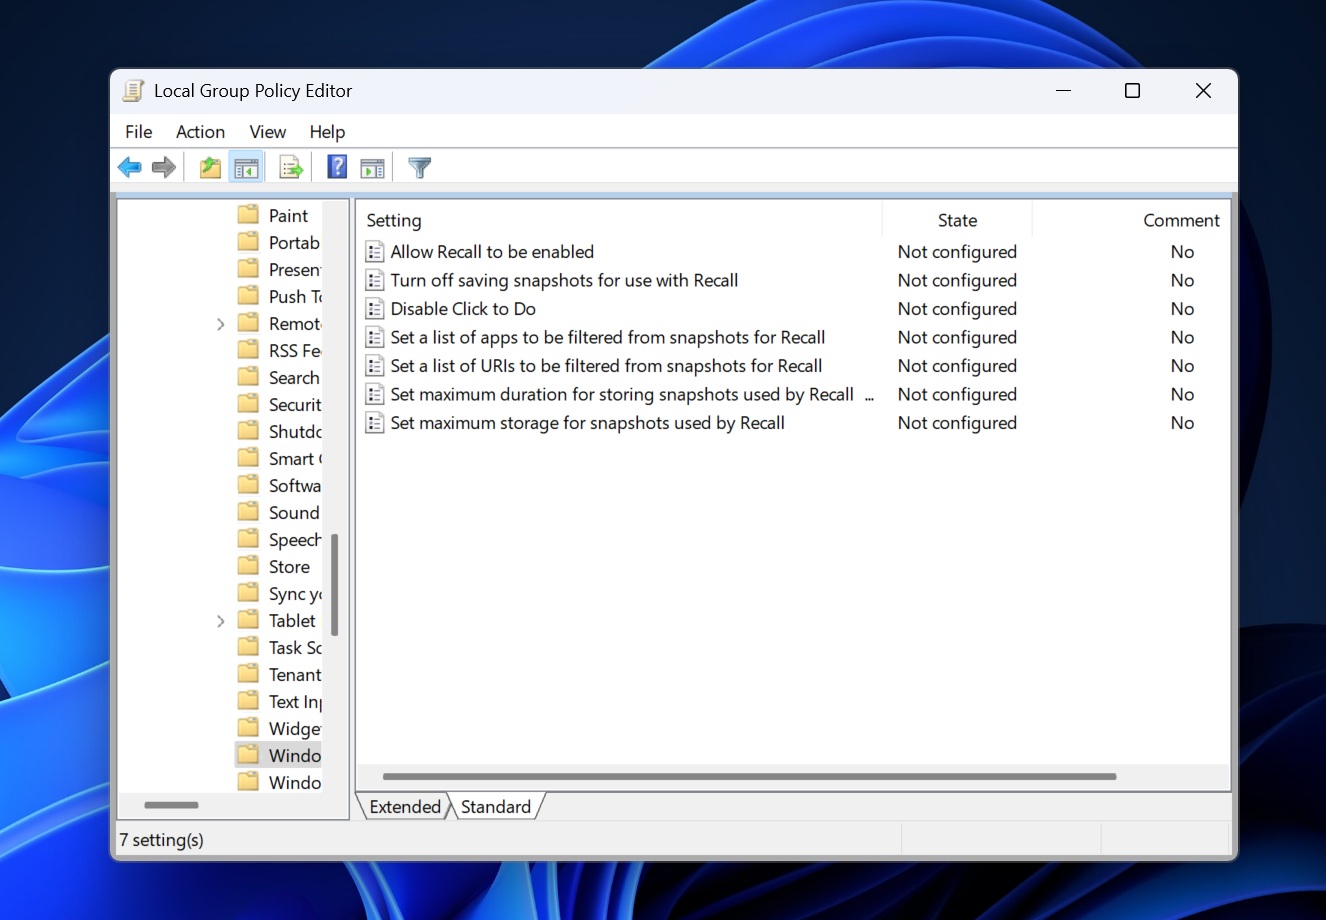Screen dimensions: 1326x920
Task: Toggle the Show/Hide Console Tree icon
Action: [246, 167]
